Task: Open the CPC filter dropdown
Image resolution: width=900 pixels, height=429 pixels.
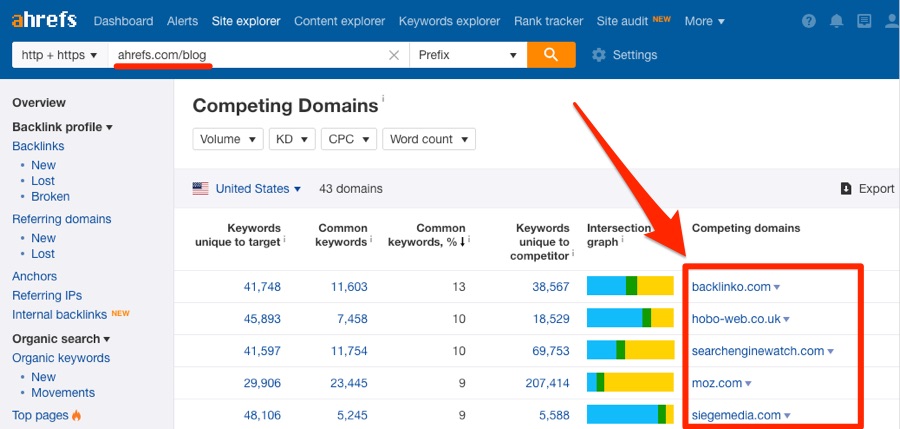Action: pos(349,139)
